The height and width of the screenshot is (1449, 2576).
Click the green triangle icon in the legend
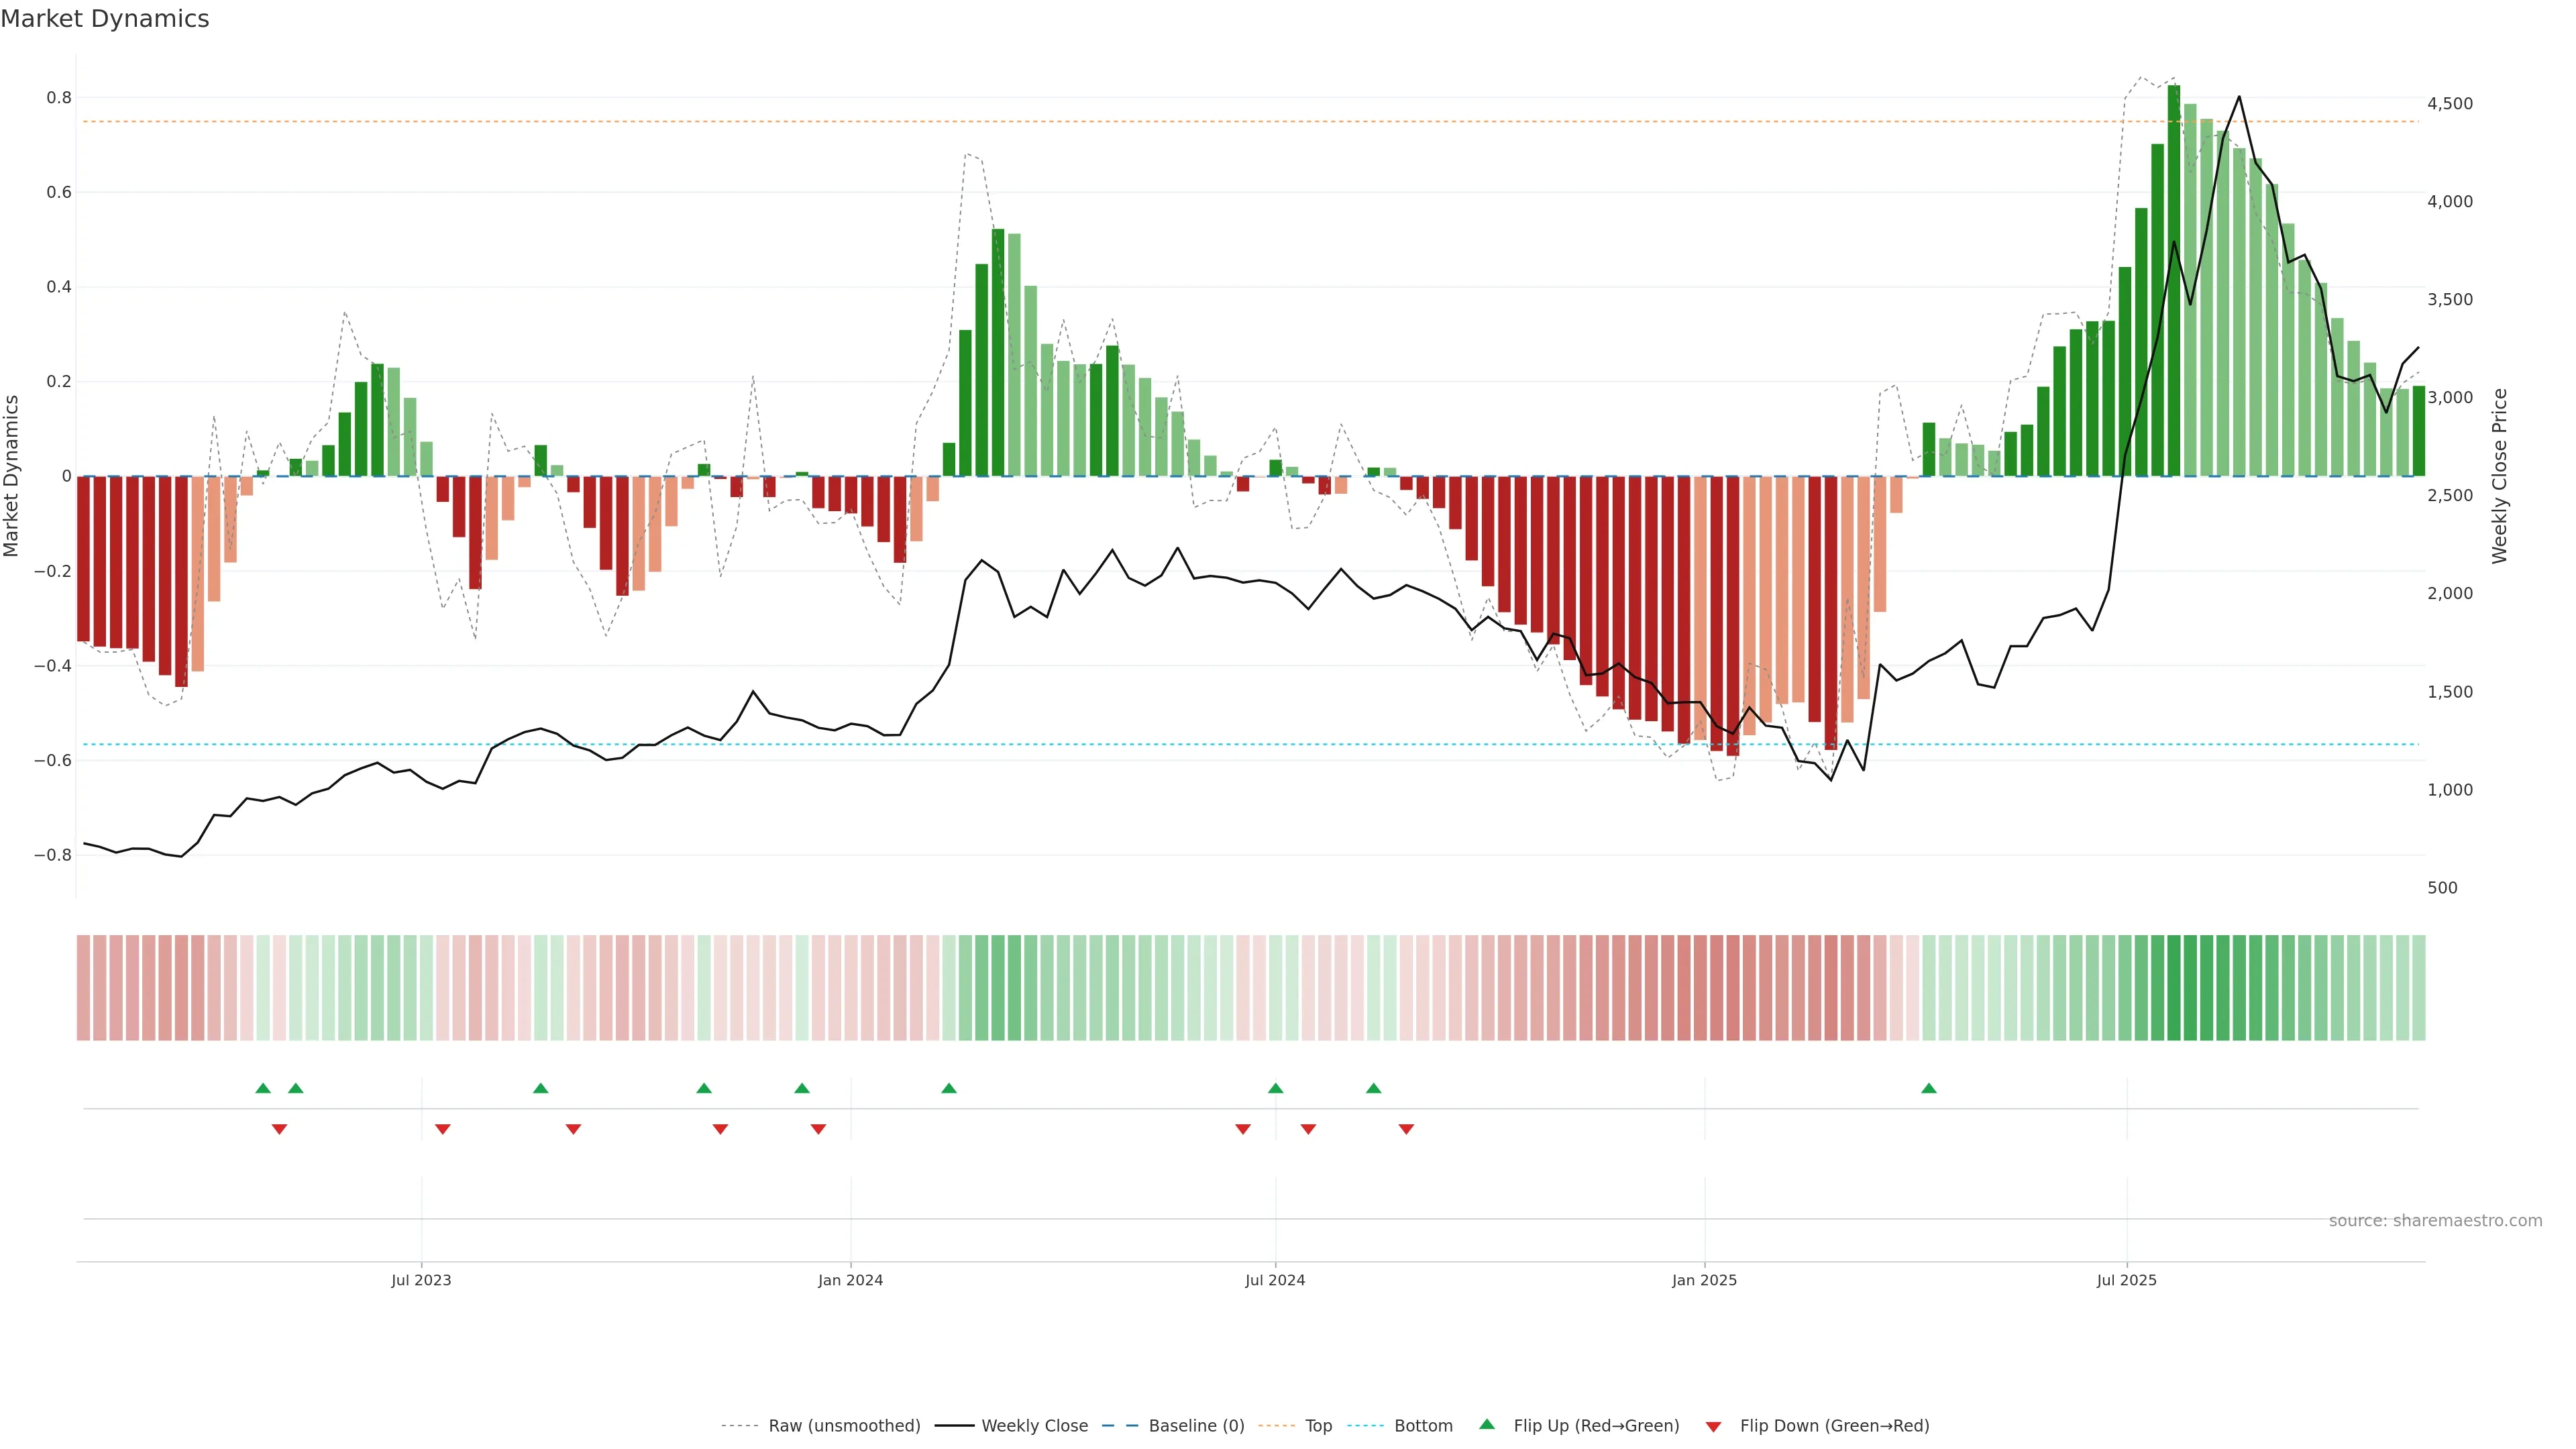click(1487, 1424)
